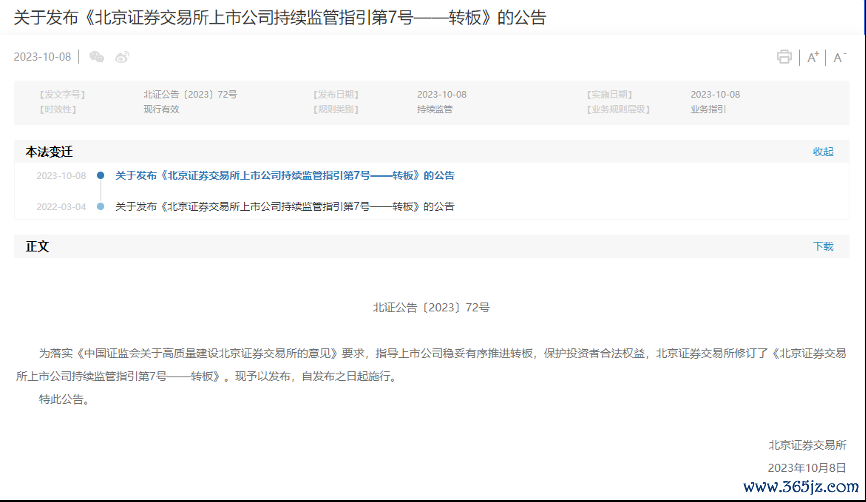866x502 pixels.
Task: Click the 正文 section heading
Action: [x=37, y=246]
